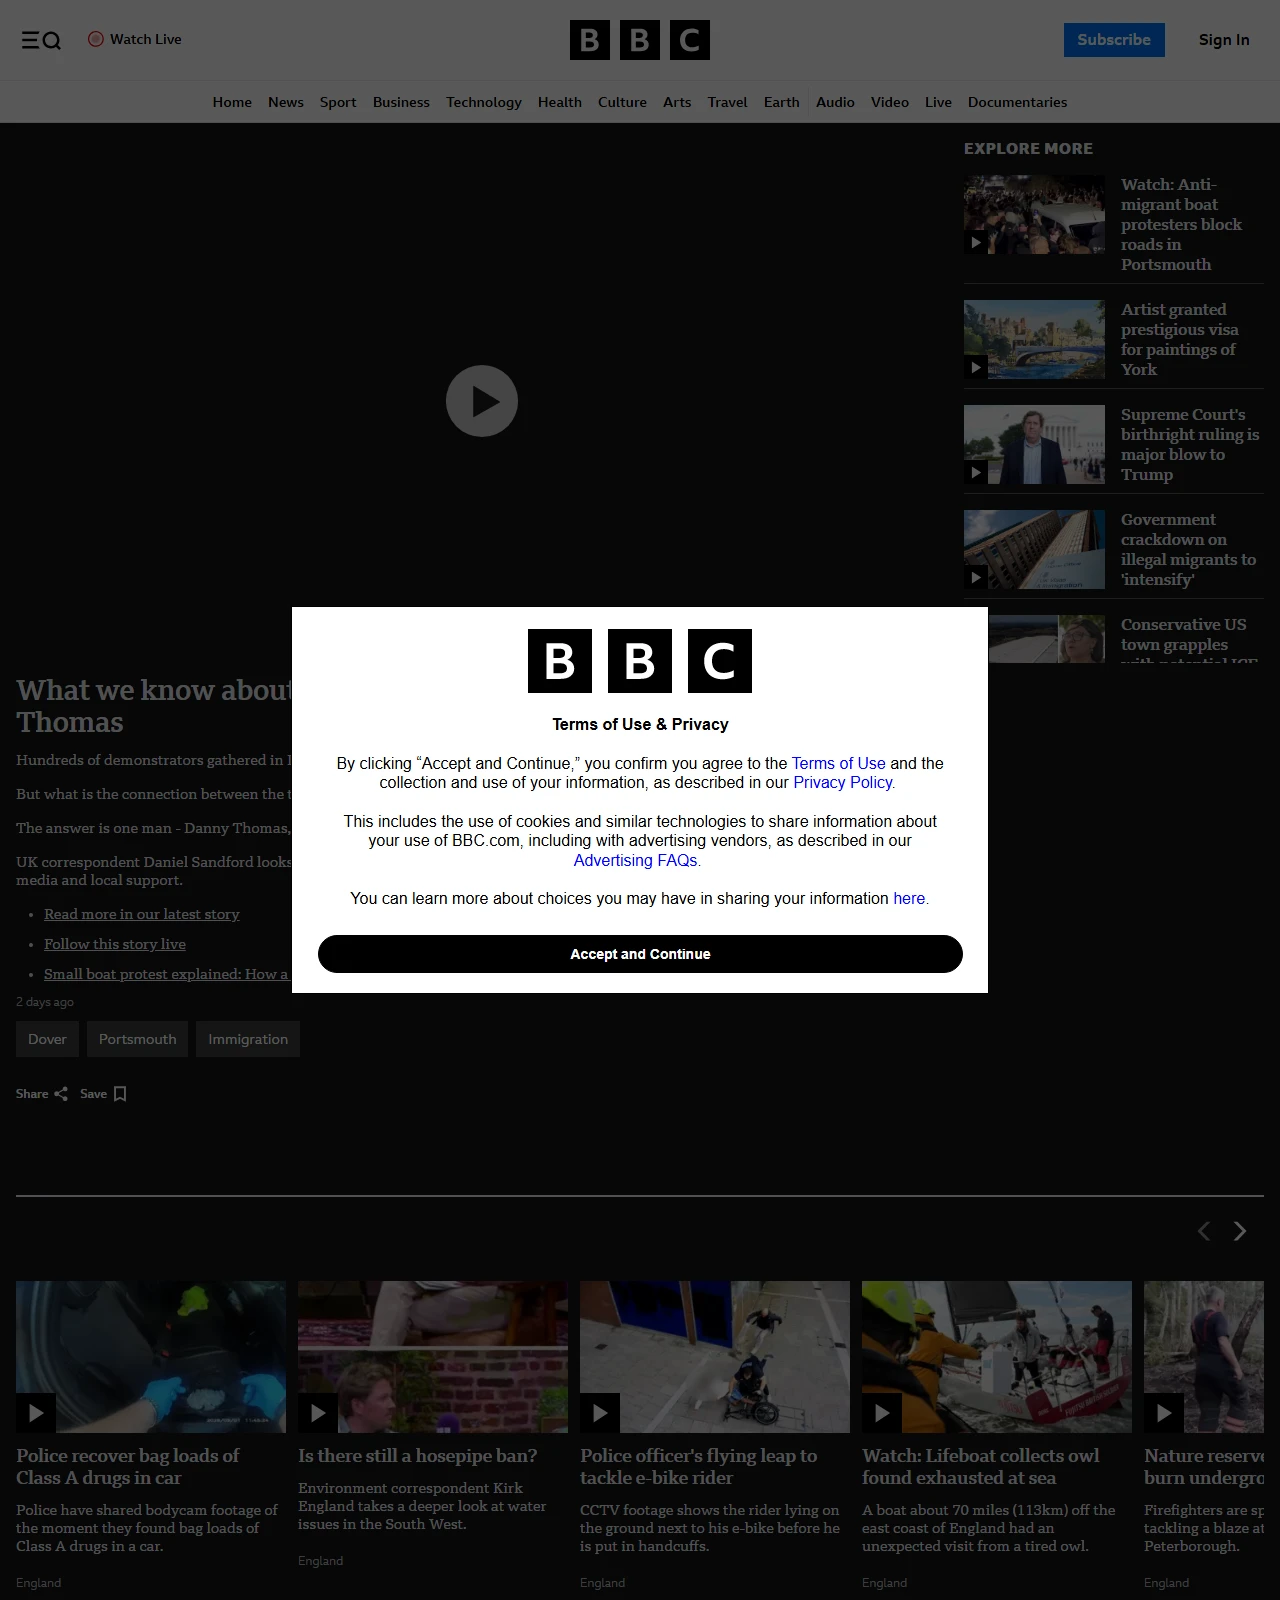Open 'Artist granted prestigious visa' headline

click(x=1179, y=339)
